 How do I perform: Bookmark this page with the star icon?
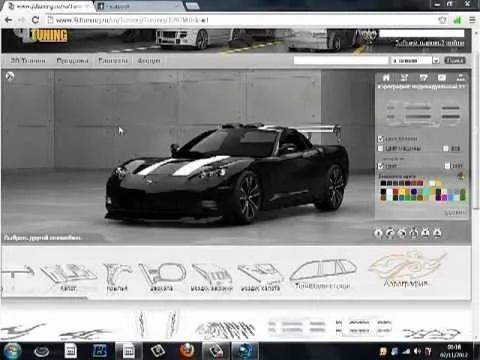coord(442,20)
